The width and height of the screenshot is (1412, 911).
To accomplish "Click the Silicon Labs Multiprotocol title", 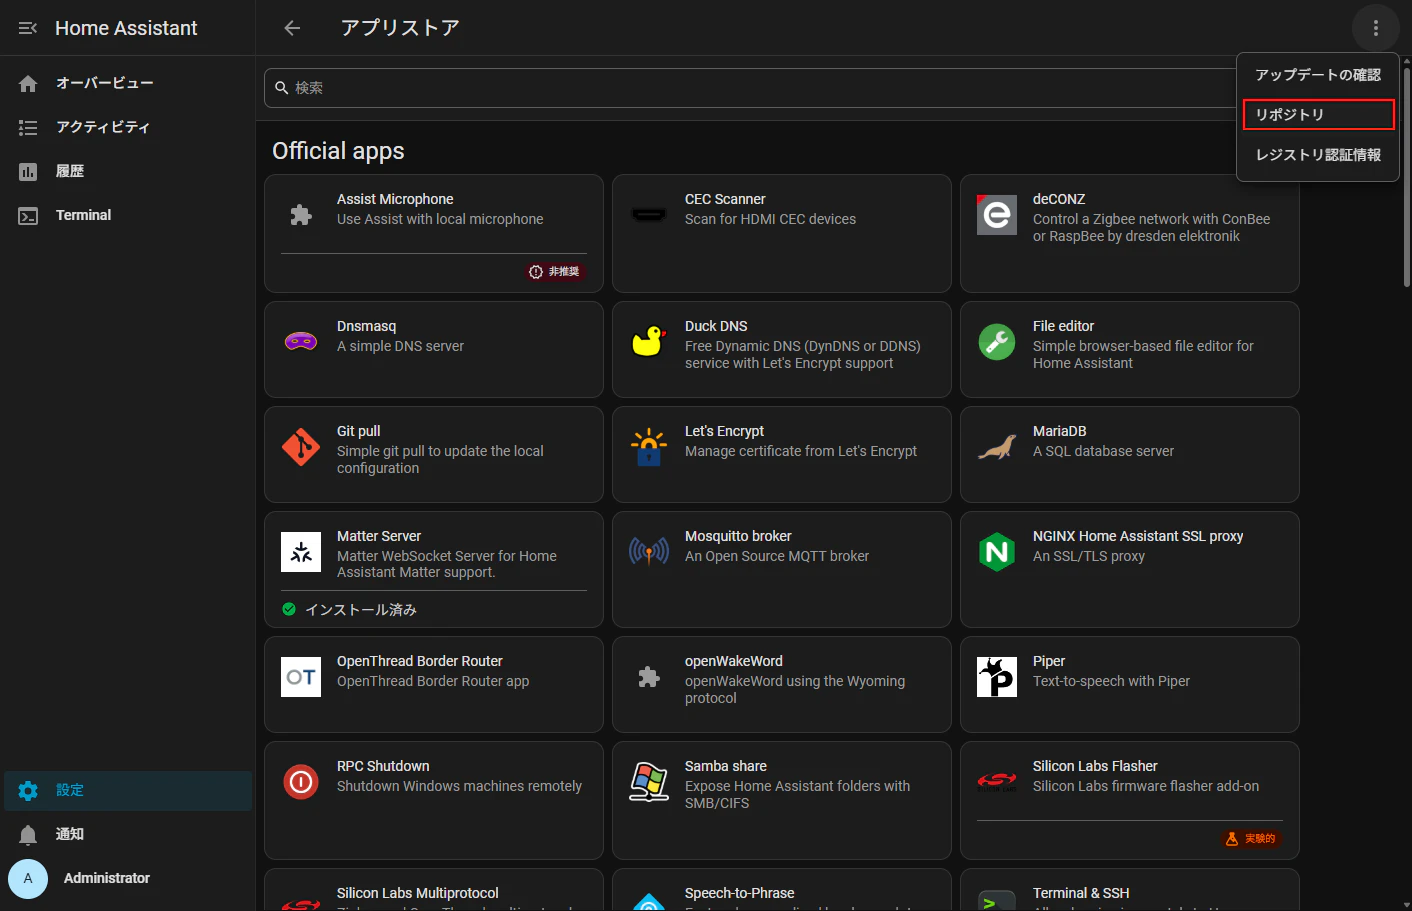I will tap(418, 893).
